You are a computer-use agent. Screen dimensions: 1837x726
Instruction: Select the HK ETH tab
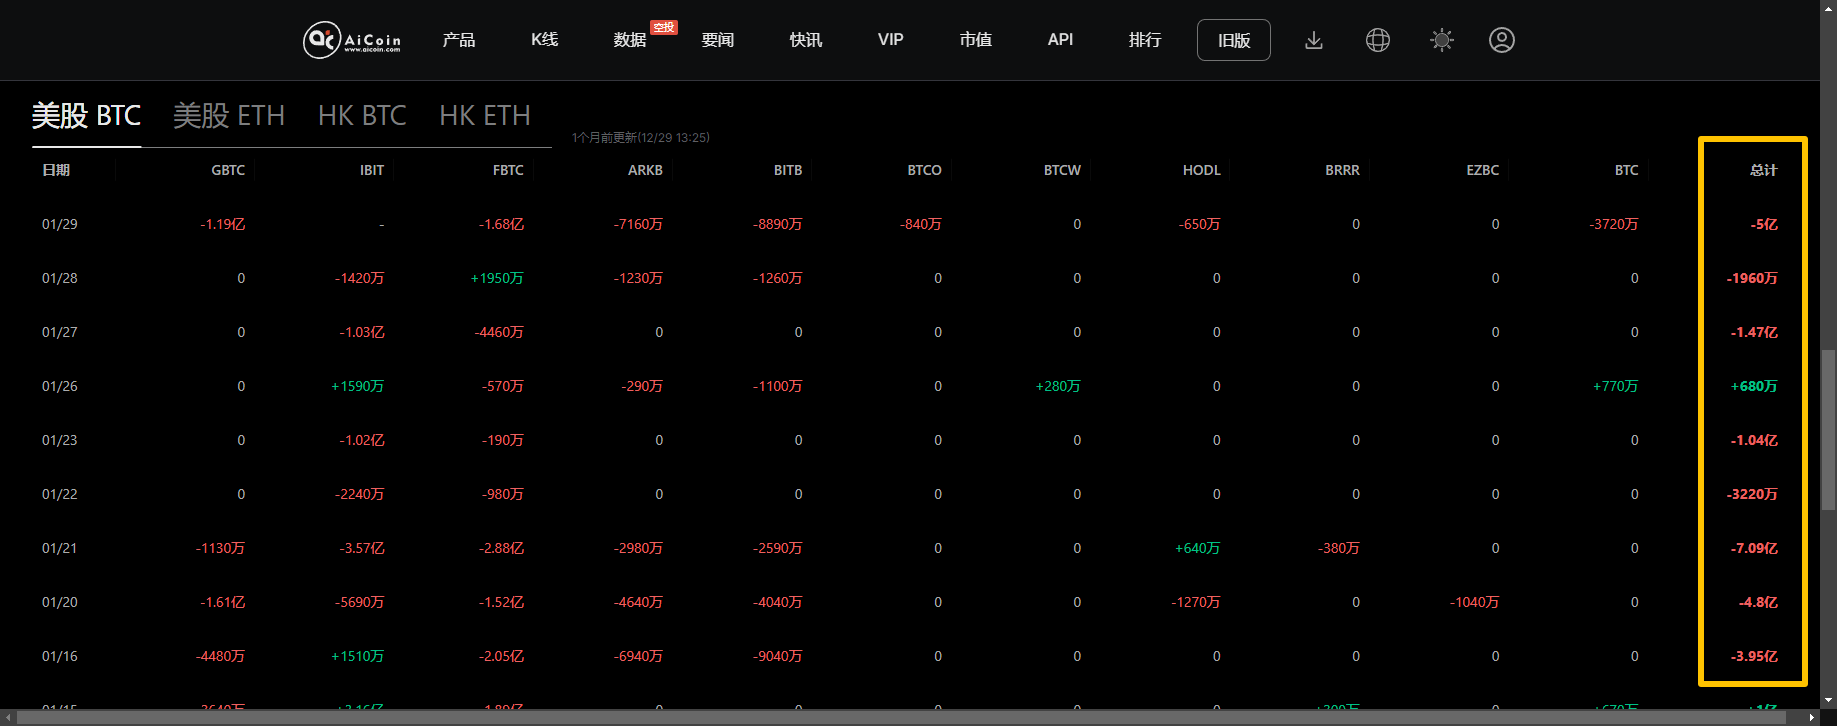(485, 116)
